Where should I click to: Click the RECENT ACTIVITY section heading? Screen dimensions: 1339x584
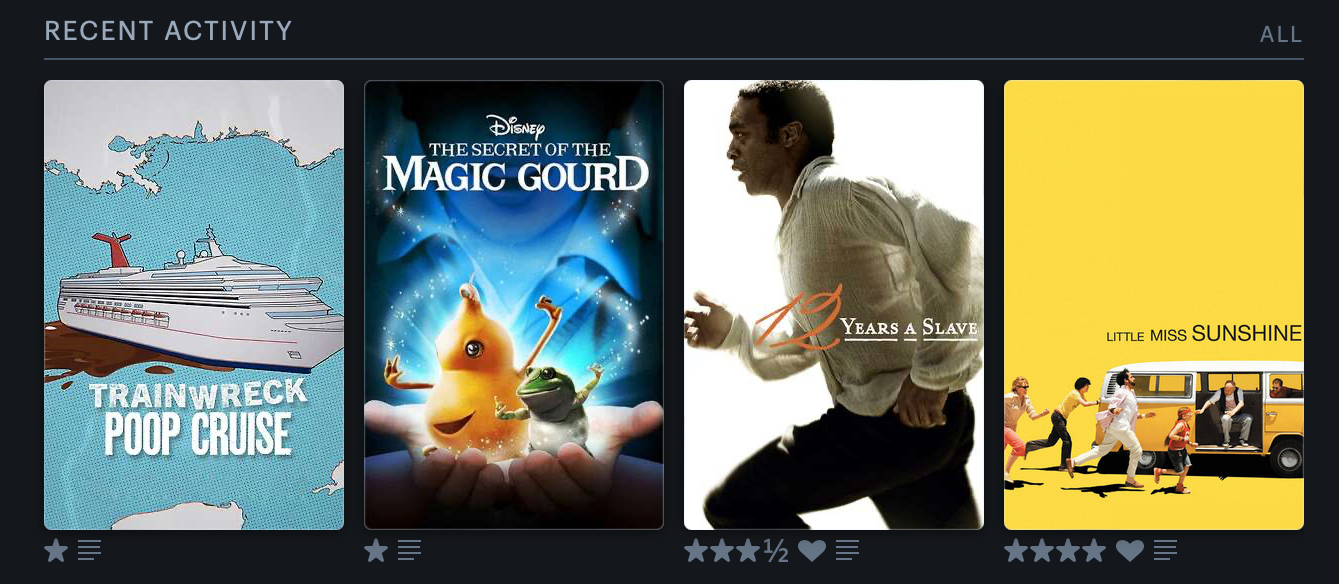click(x=169, y=31)
